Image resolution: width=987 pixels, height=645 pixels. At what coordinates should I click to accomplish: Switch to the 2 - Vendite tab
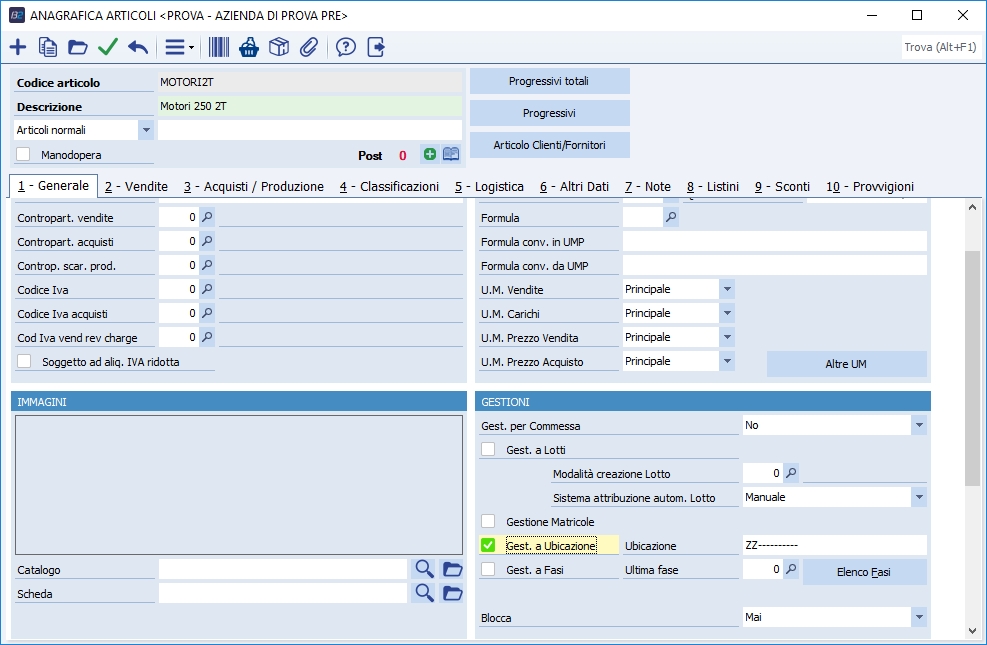click(136, 186)
